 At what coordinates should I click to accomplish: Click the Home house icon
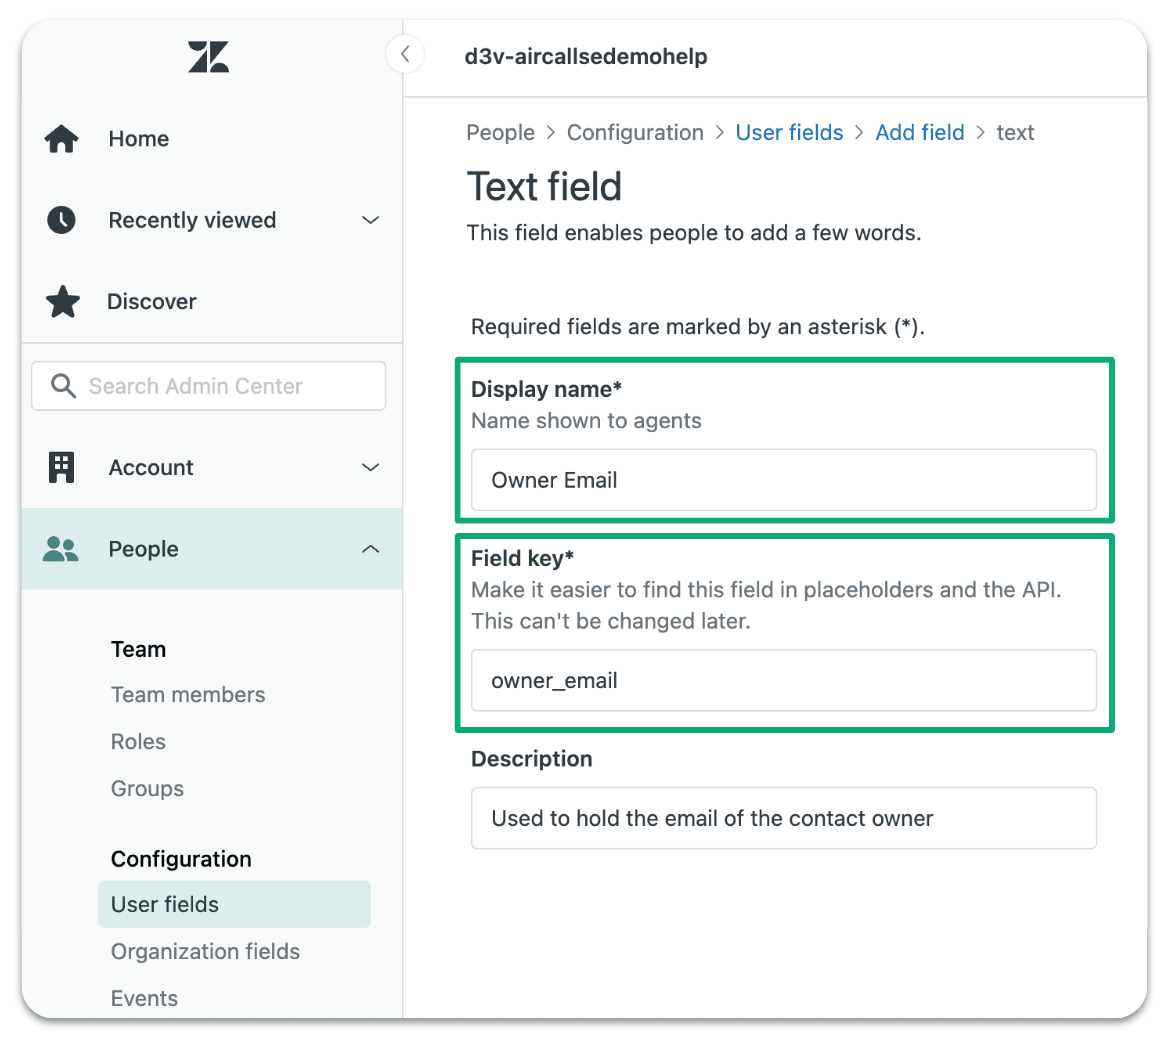pos(62,139)
